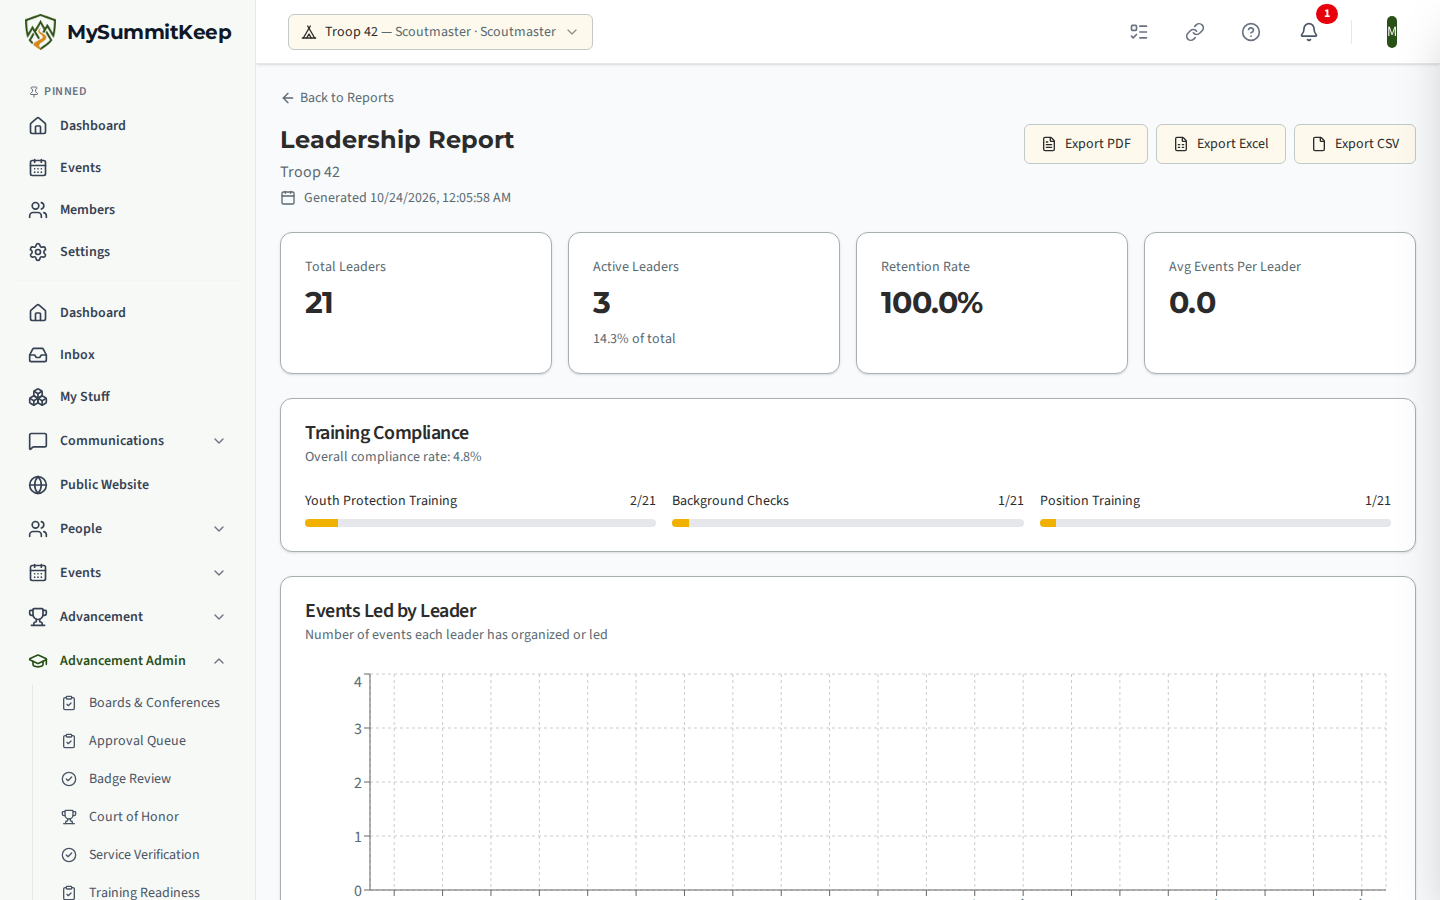Open the Troop 42 Scoutmaster role dropdown
Viewport: 1440px width, 900px height.
(440, 32)
